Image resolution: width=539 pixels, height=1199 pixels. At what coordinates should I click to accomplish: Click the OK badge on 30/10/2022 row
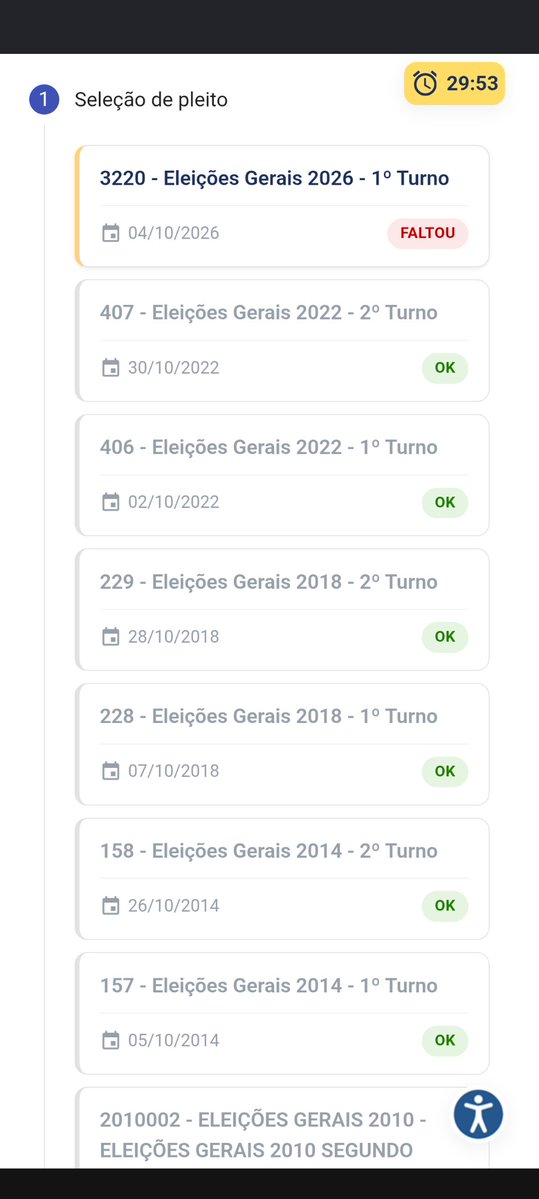[445, 368]
